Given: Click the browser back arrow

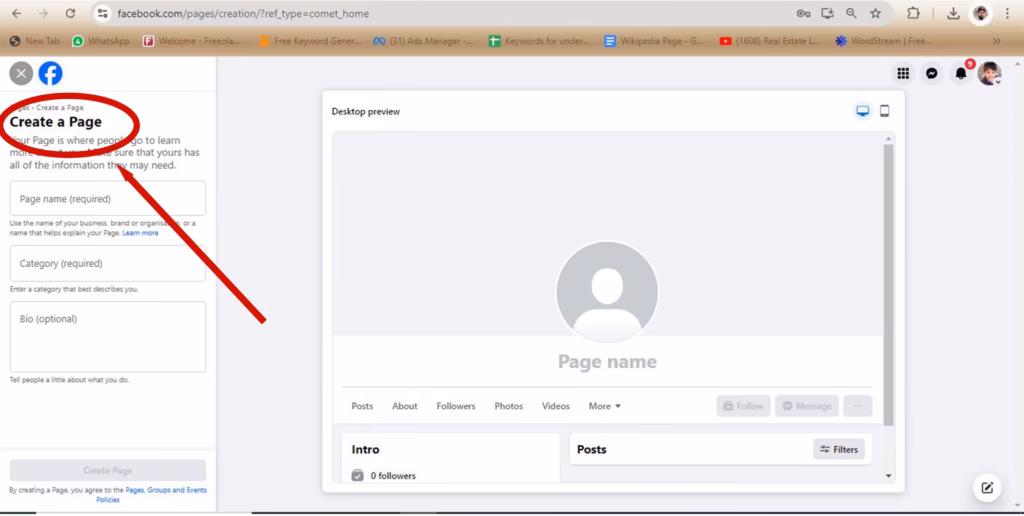Looking at the screenshot, I should coord(17,13).
